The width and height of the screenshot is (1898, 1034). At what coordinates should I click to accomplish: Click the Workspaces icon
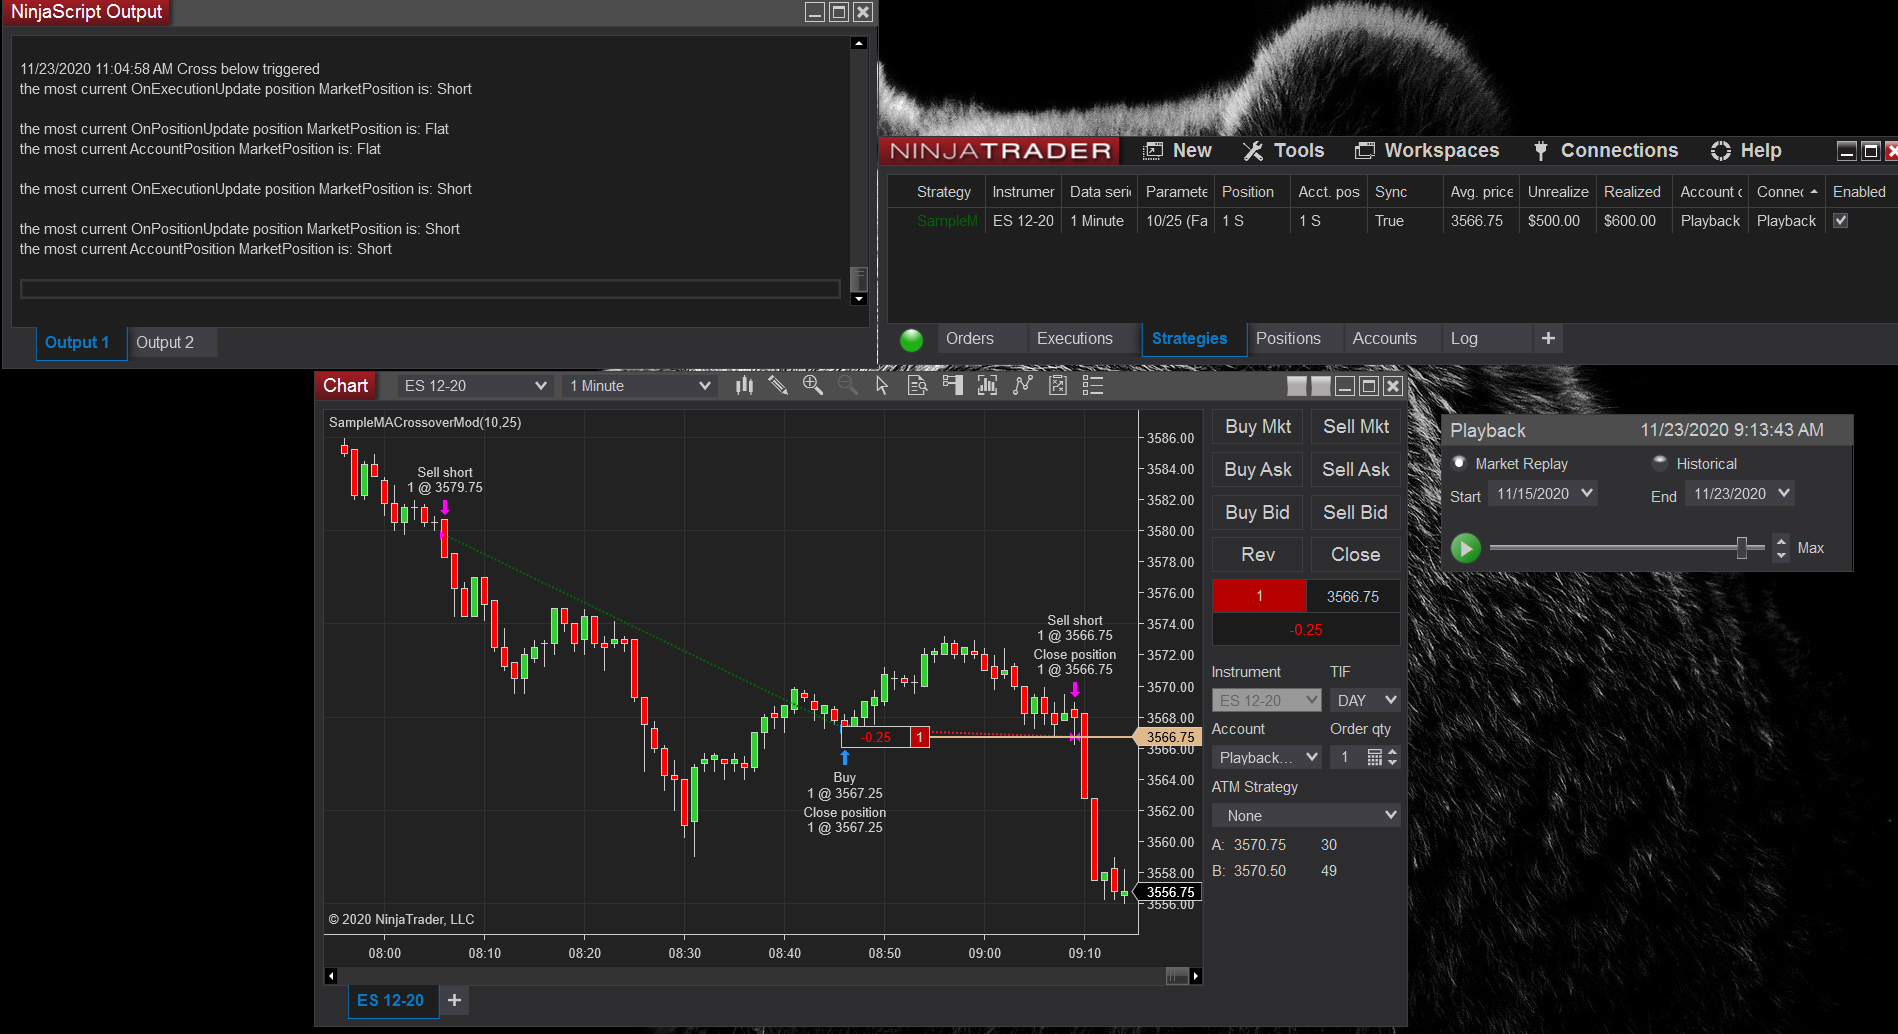tap(1364, 151)
